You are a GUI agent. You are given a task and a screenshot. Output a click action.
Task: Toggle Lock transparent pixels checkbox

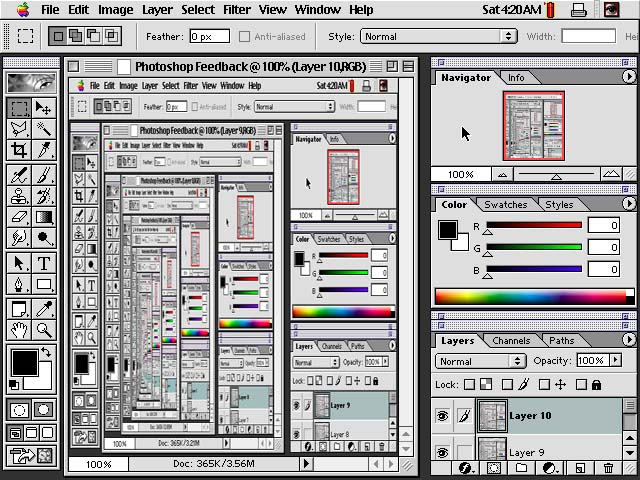pyautogui.click(x=470, y=384)
